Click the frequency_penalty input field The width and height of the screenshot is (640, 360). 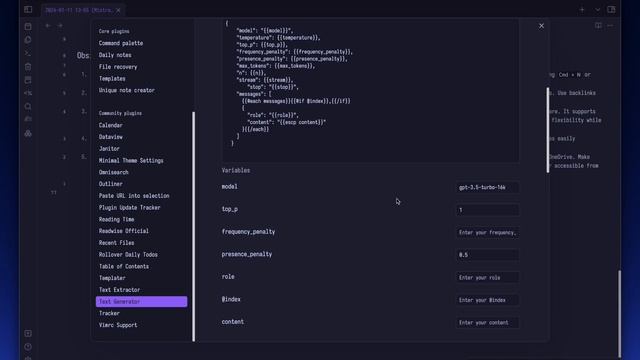pos(487,233)
